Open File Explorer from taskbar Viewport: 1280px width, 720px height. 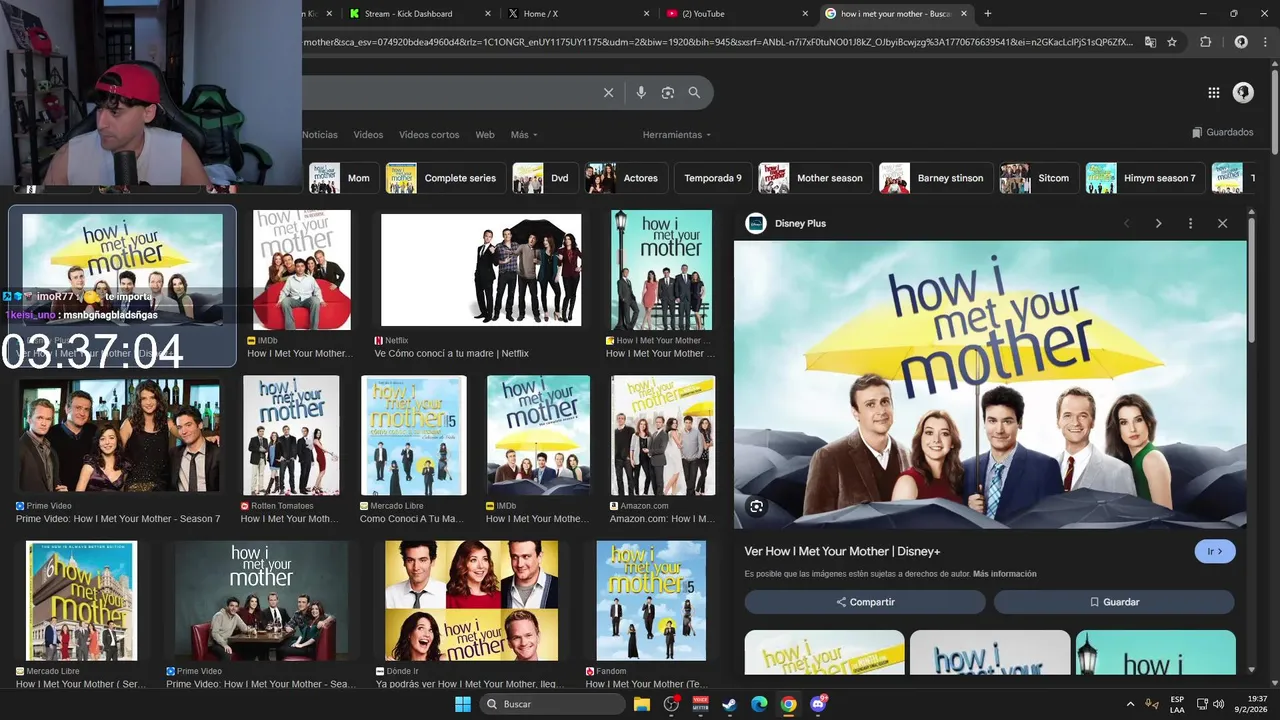pos(642,704)
